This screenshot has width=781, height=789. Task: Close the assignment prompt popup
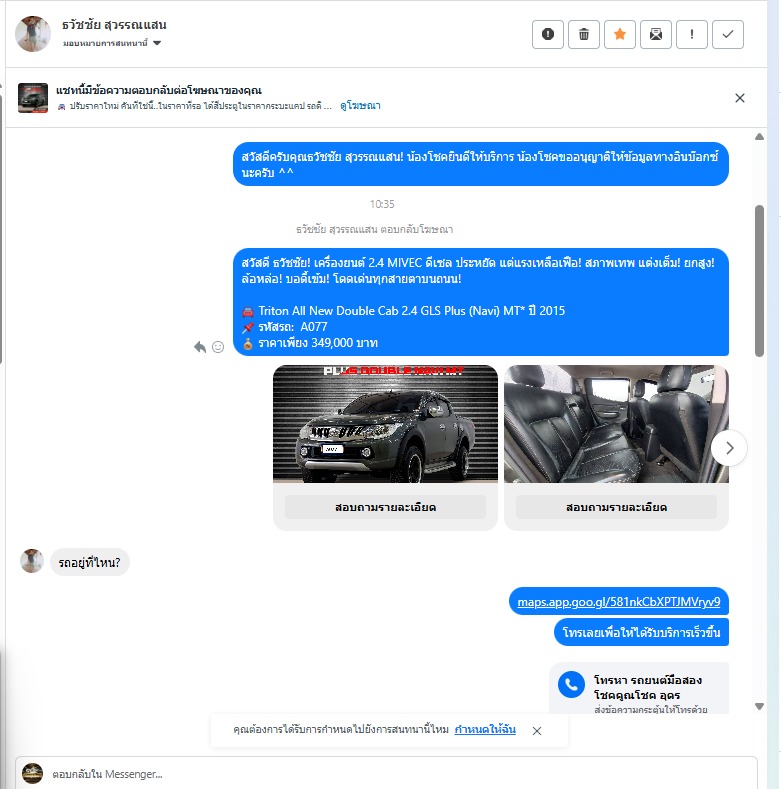537,731
